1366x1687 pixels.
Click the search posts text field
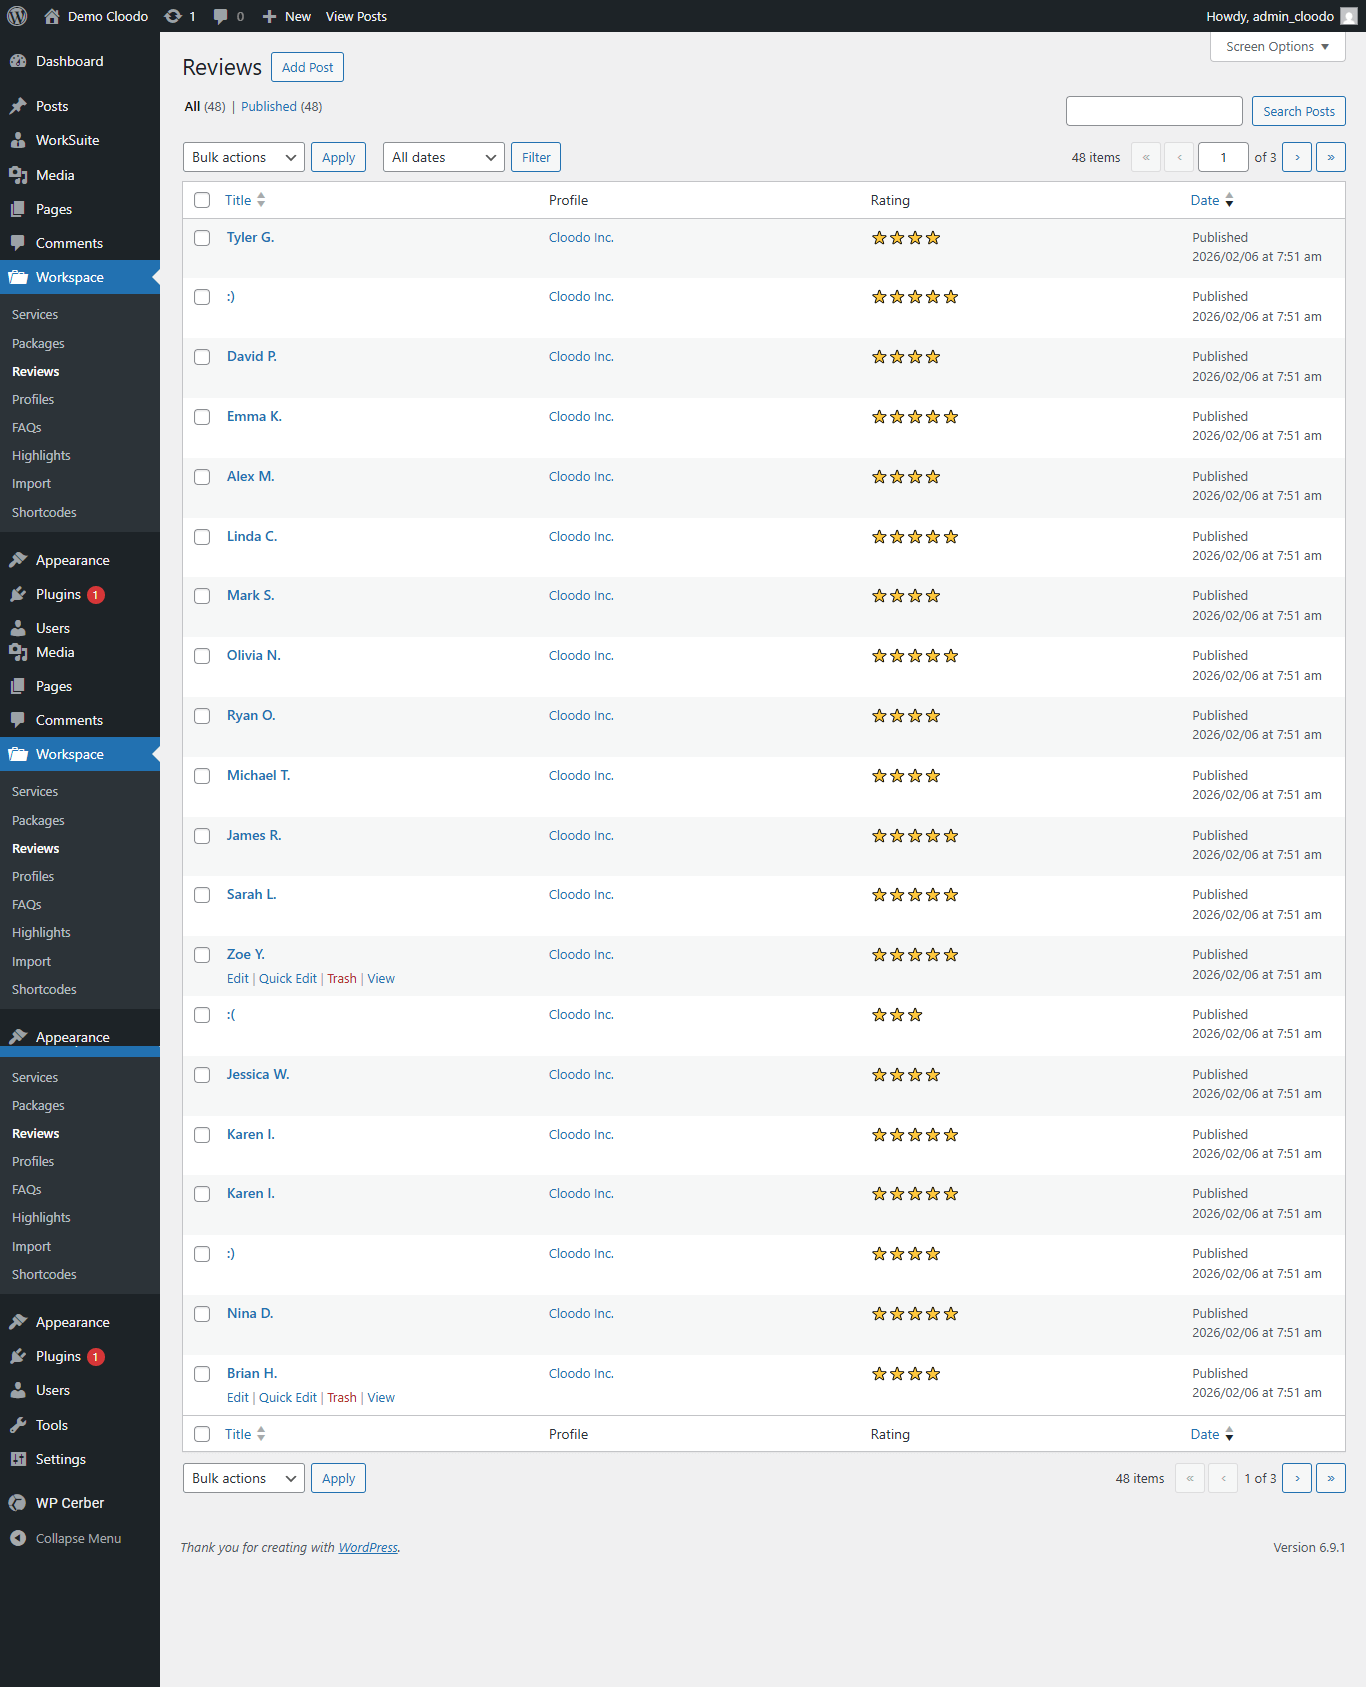pyautogui.click(x=1154, y=111)
